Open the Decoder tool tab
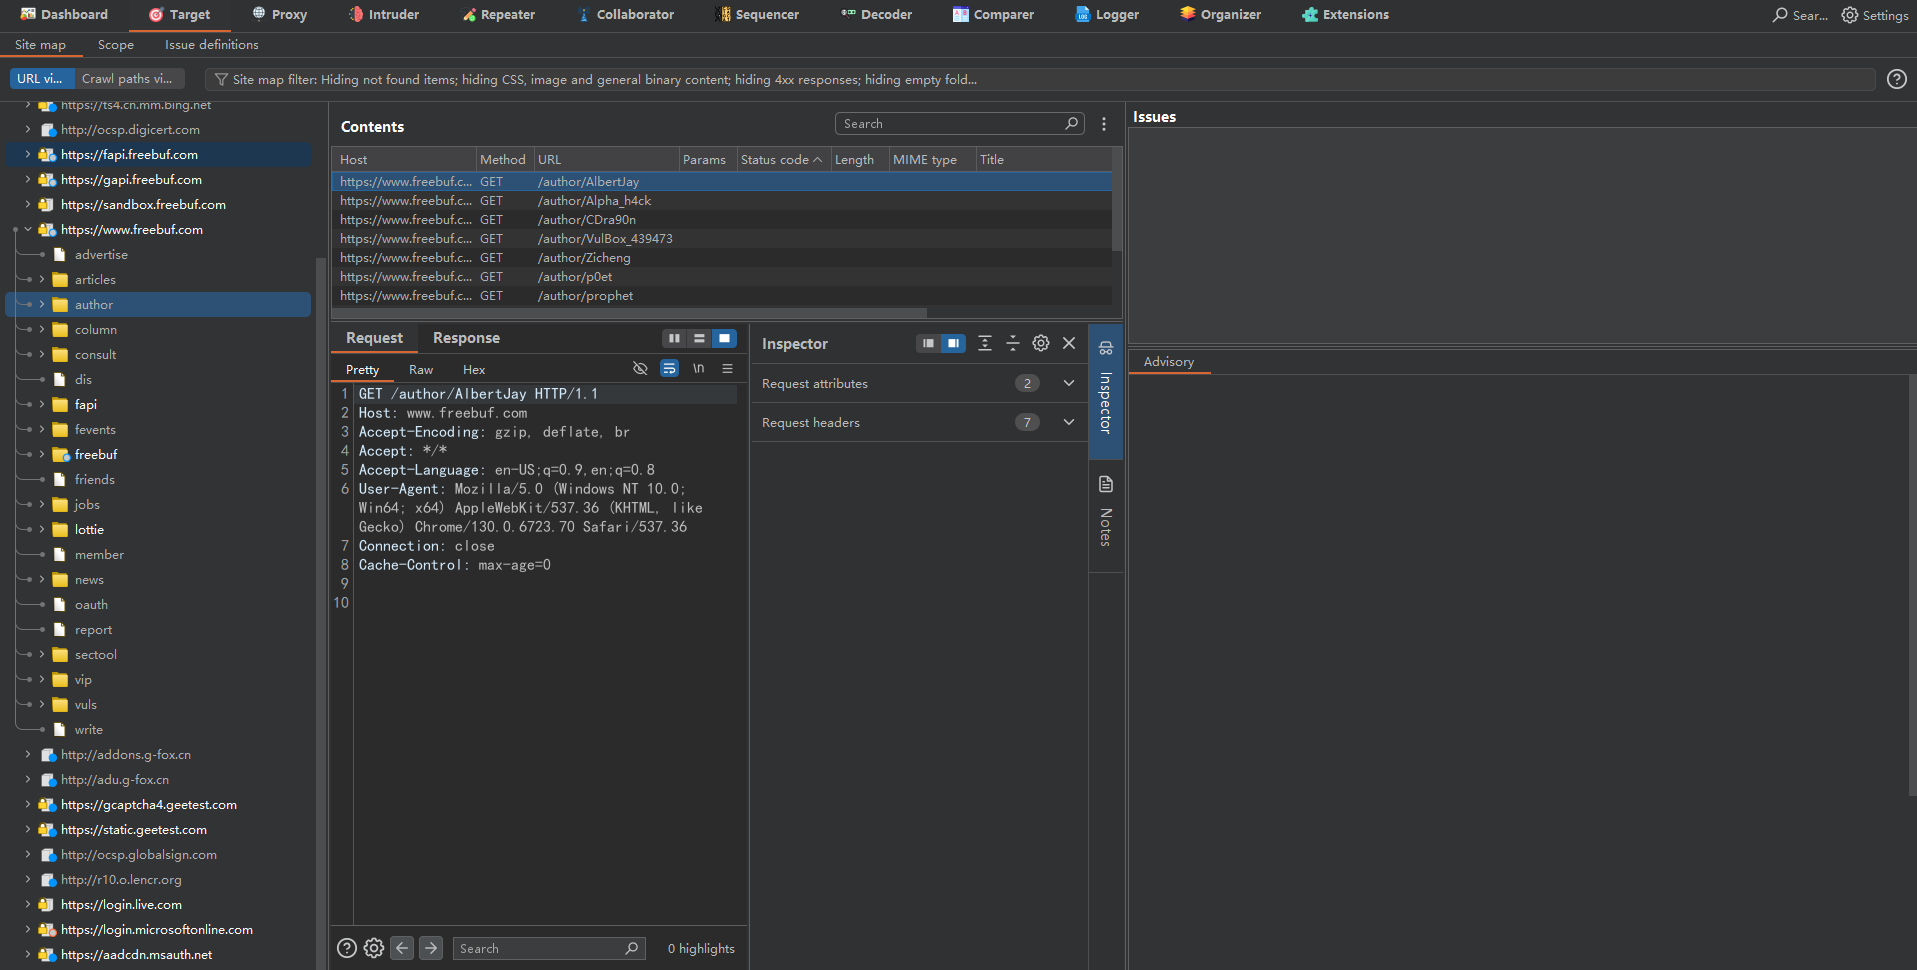The width and height of the screenshot is (1917, 970). point(876,15)
